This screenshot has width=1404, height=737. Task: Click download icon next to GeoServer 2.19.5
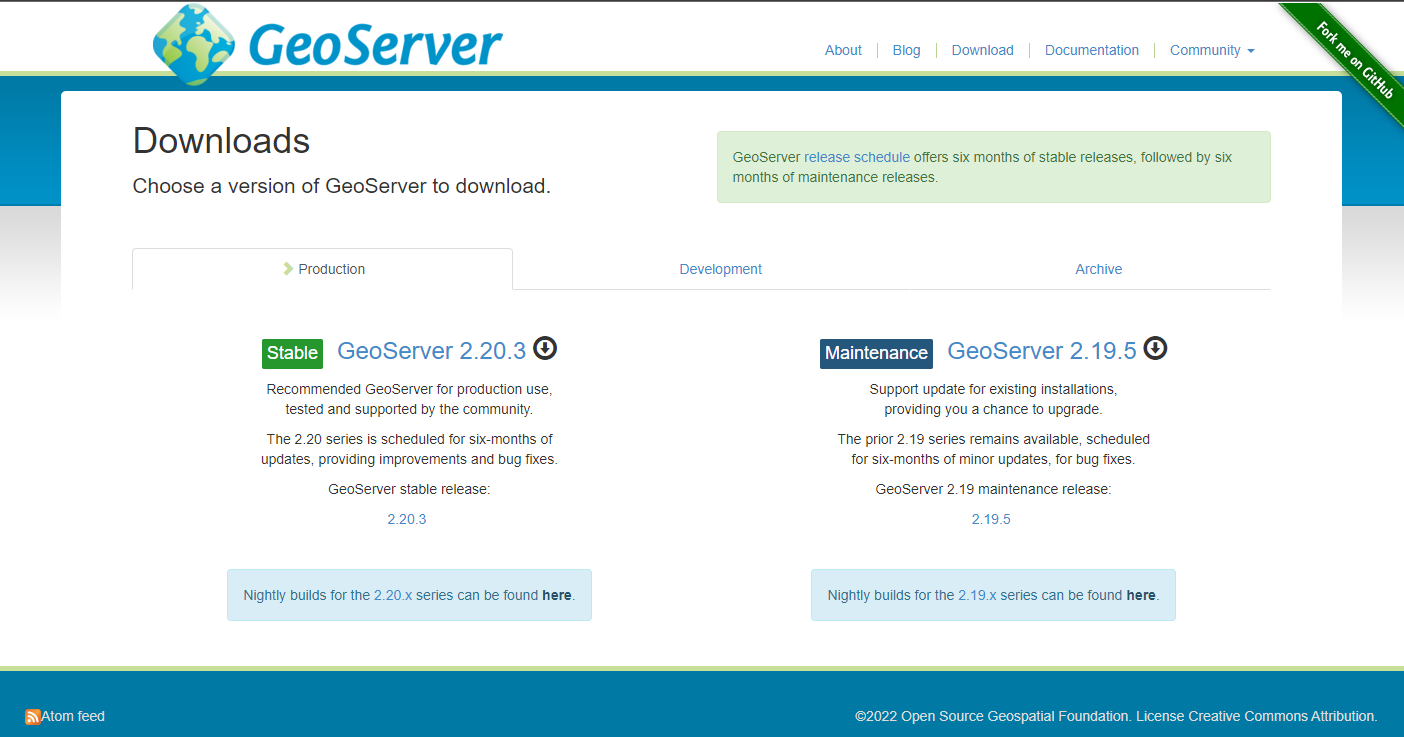(x=1155, y=348)
